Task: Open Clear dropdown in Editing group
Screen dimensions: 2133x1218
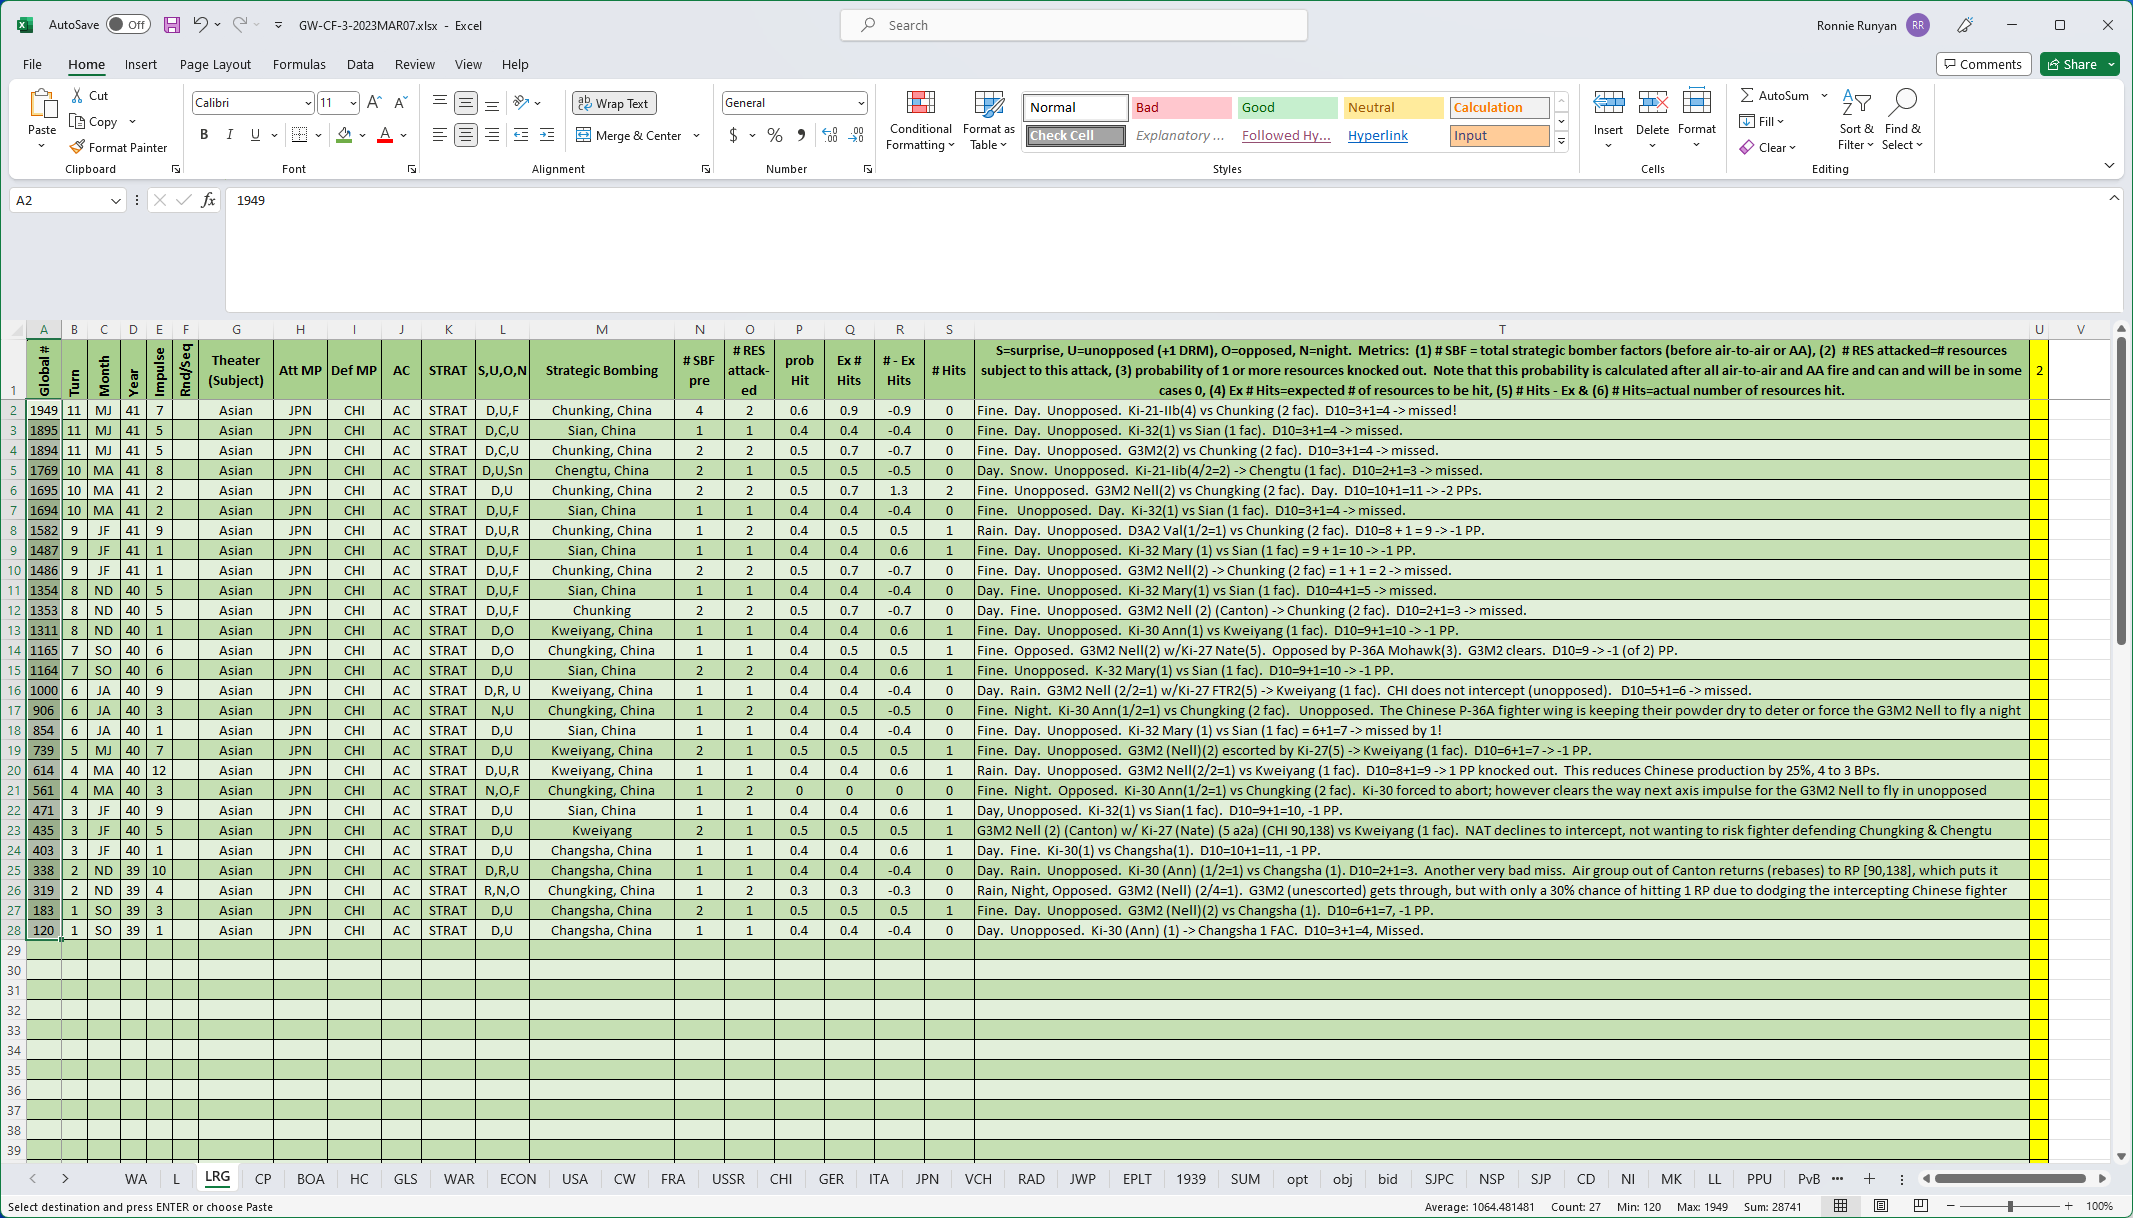Action: coord(1767,147)
